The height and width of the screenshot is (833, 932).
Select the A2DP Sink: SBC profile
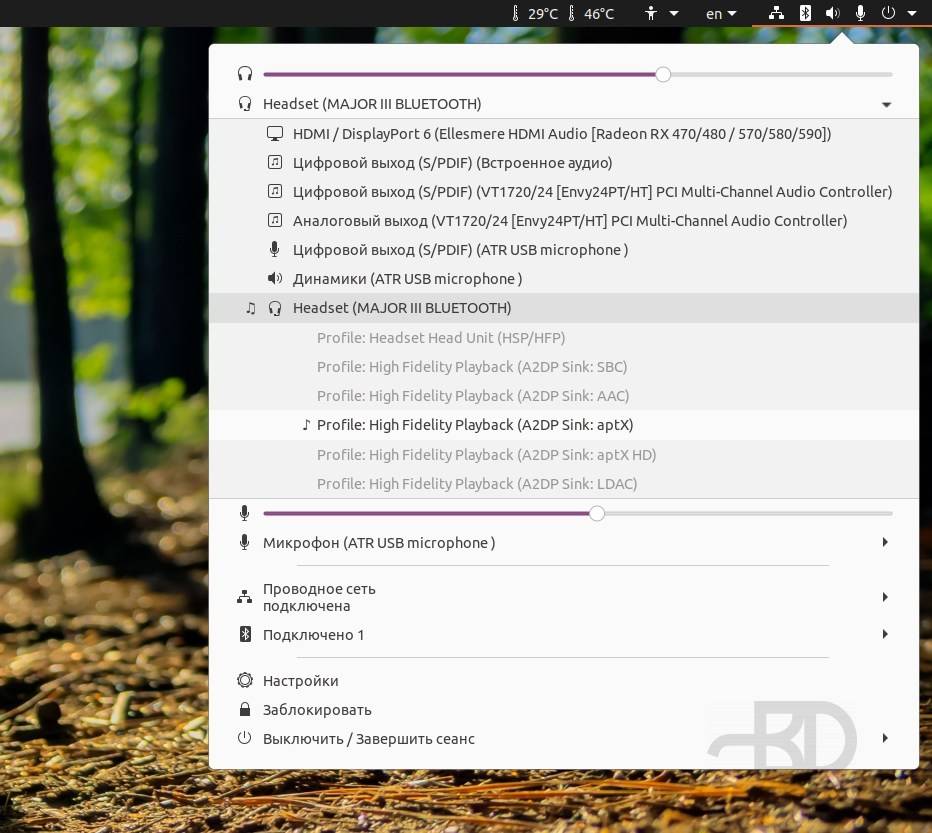[472, 367]
